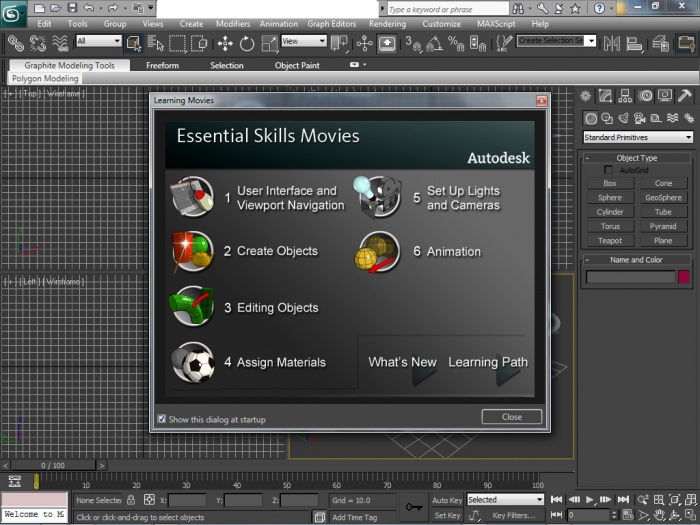
Task: Toggle Auto Key animation mode
Action: pos(446,499)
